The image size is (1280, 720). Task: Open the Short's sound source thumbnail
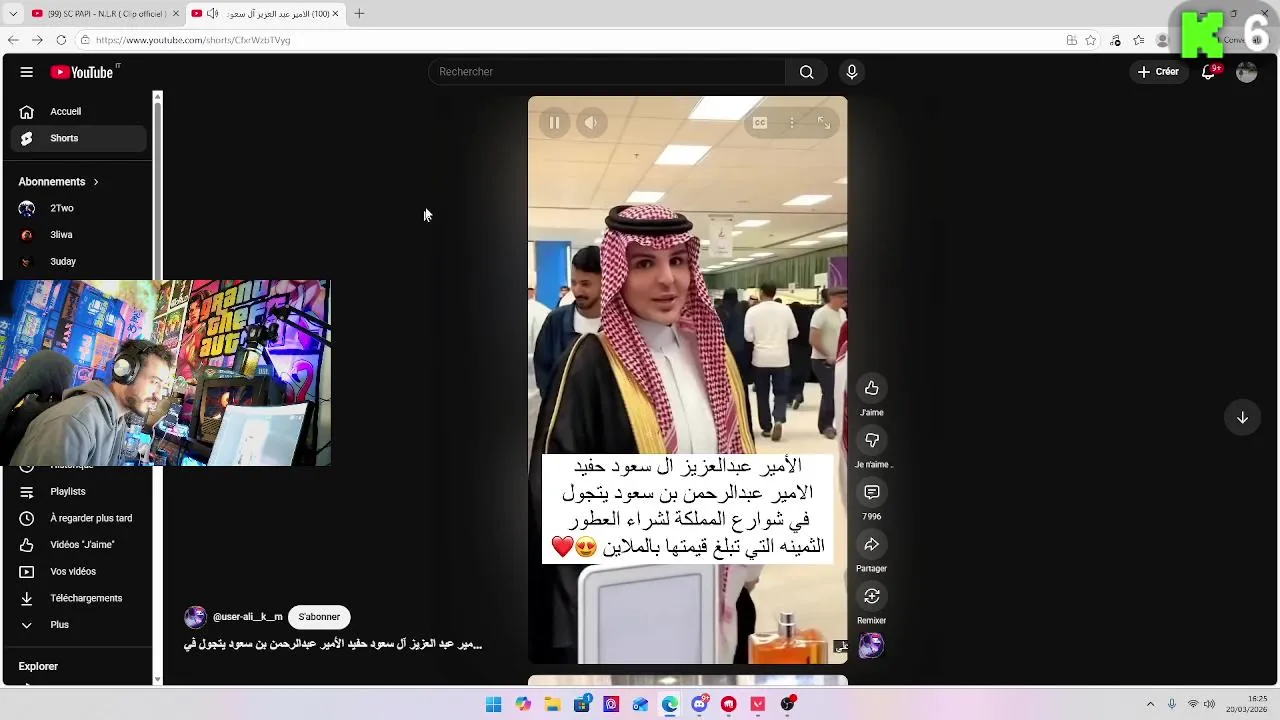[872, 646]
